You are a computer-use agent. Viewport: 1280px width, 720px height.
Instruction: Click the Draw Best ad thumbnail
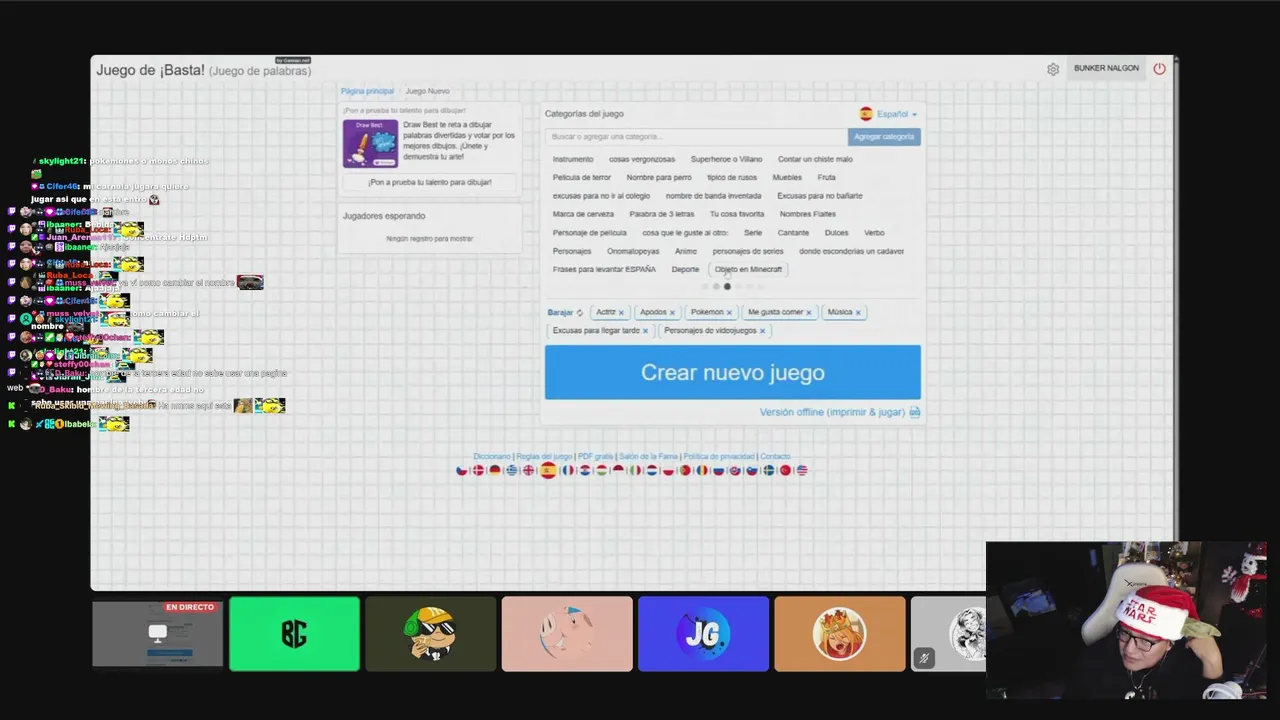pyautogui.click(x=370, y=143)
